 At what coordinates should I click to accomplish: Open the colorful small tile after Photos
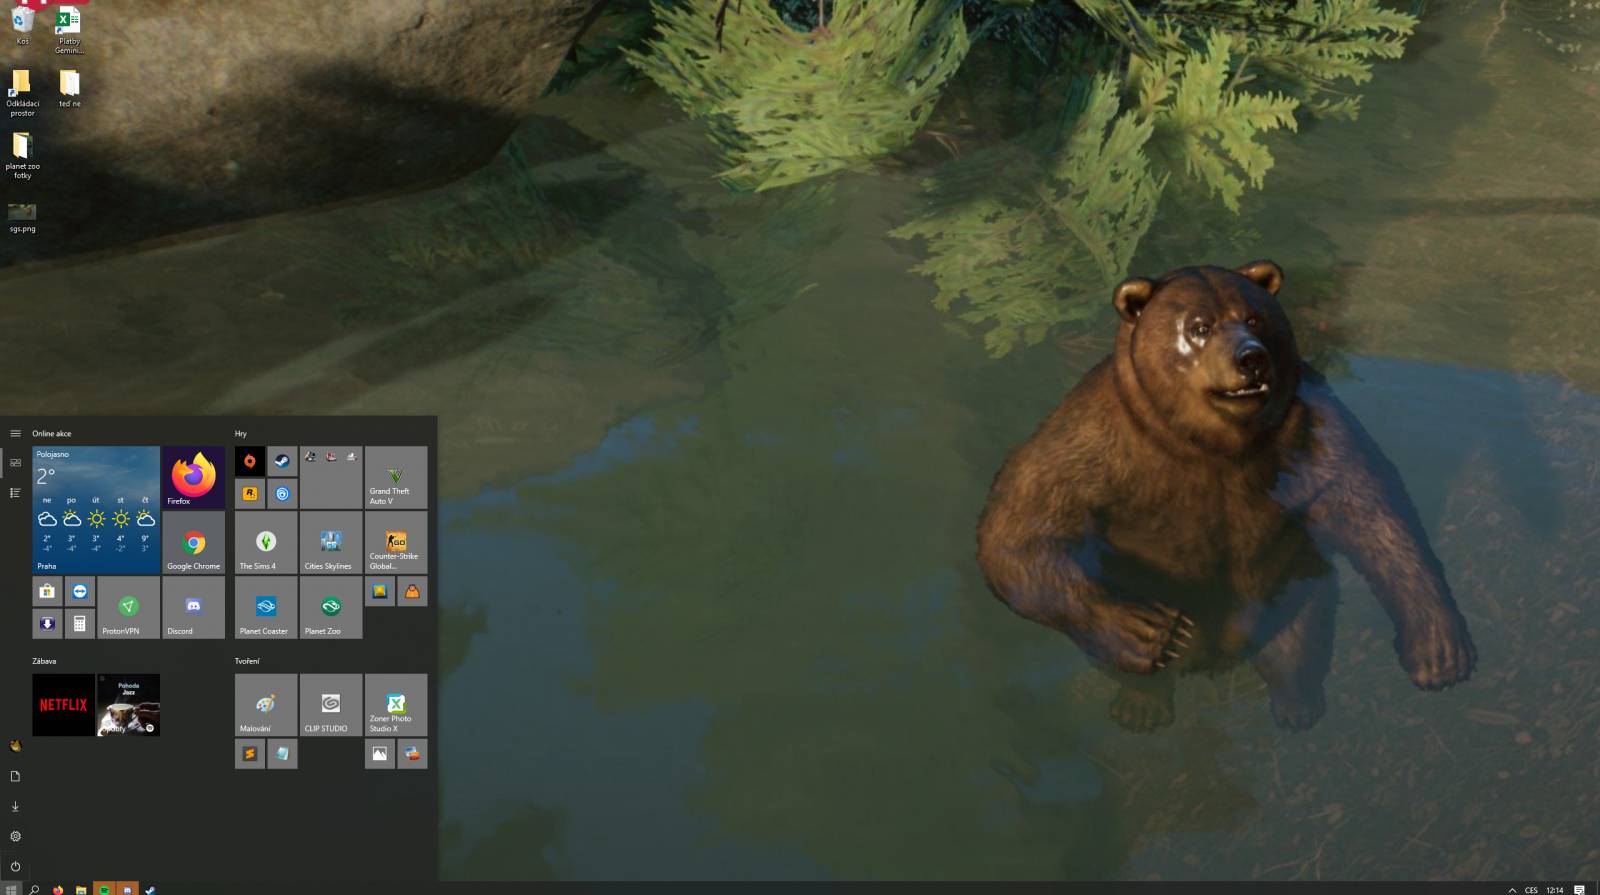pos(413,754)
